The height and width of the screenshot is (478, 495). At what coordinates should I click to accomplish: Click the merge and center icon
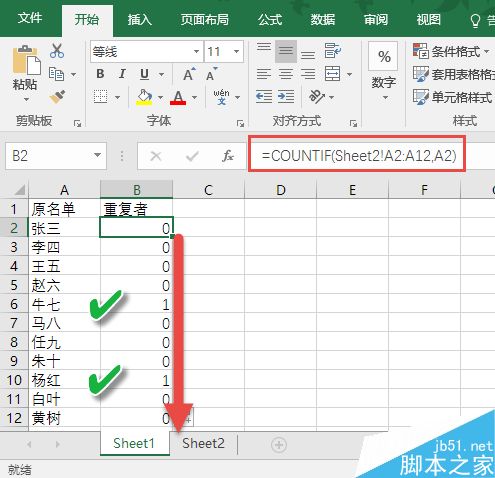332,74
